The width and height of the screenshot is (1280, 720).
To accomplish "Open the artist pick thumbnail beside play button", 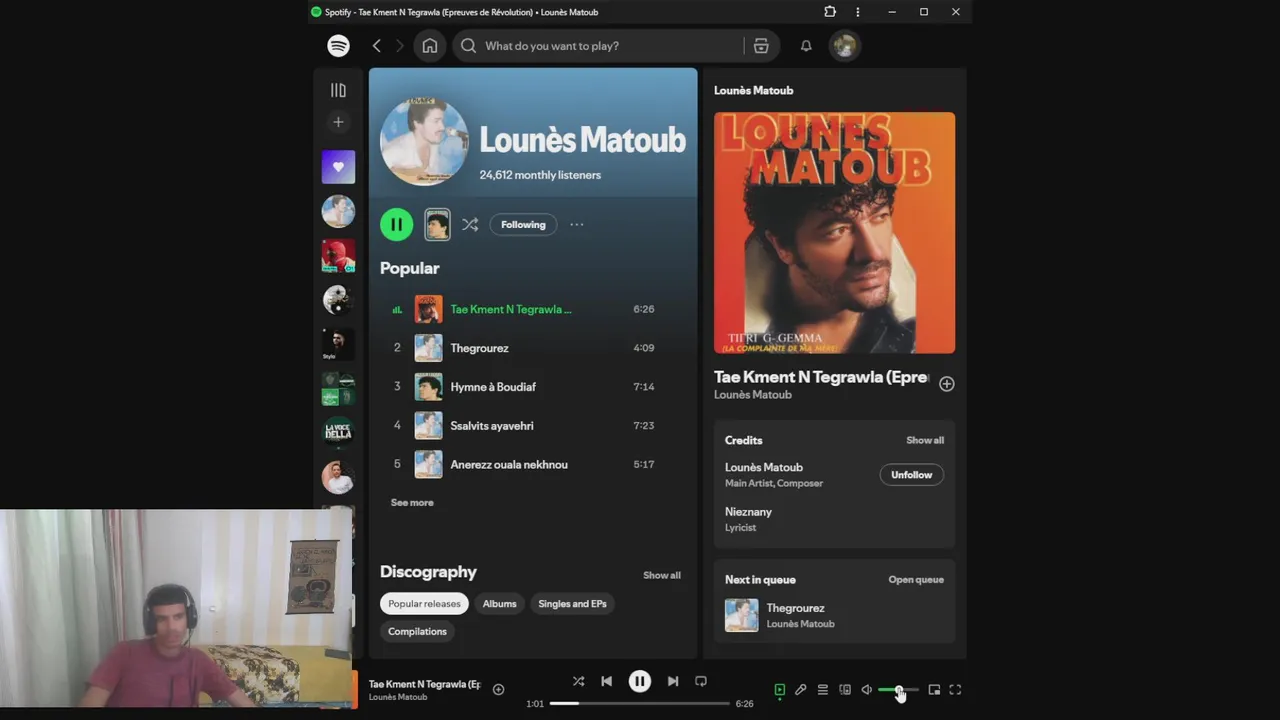I will (x=437, y=225).
